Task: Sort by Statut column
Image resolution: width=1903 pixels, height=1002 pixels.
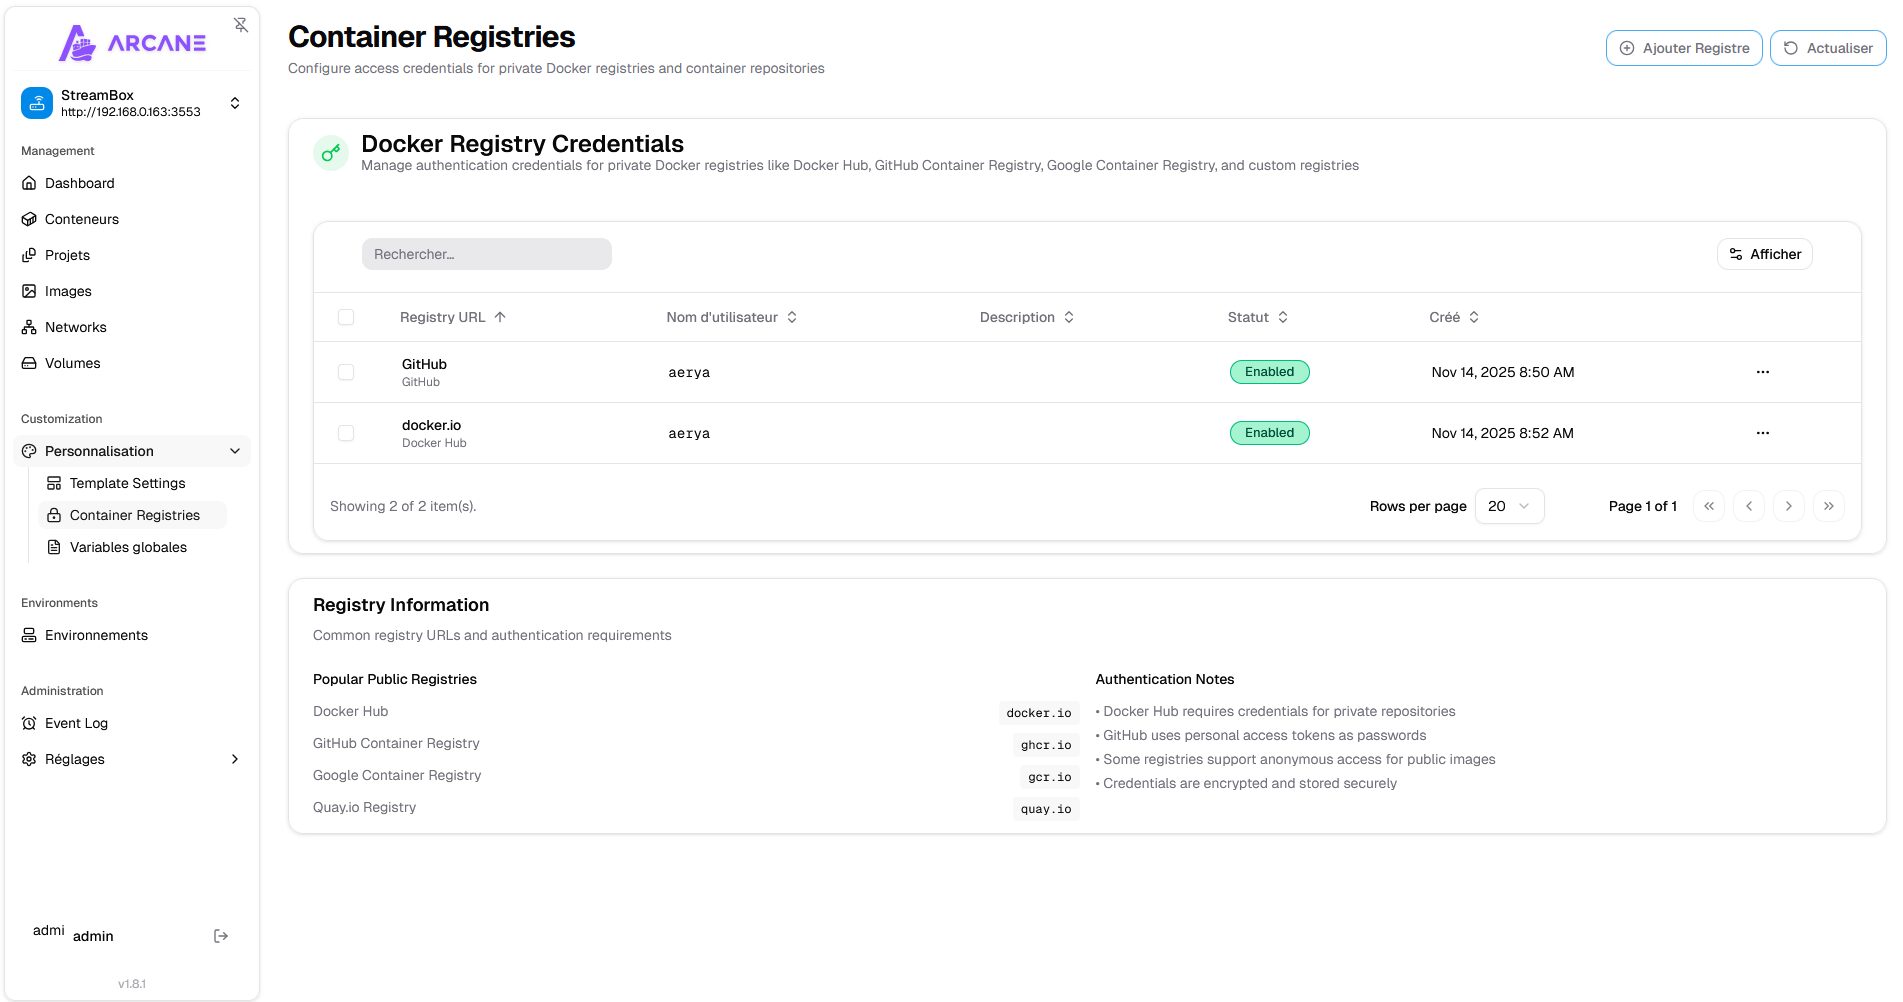Action: point(1258,317)
